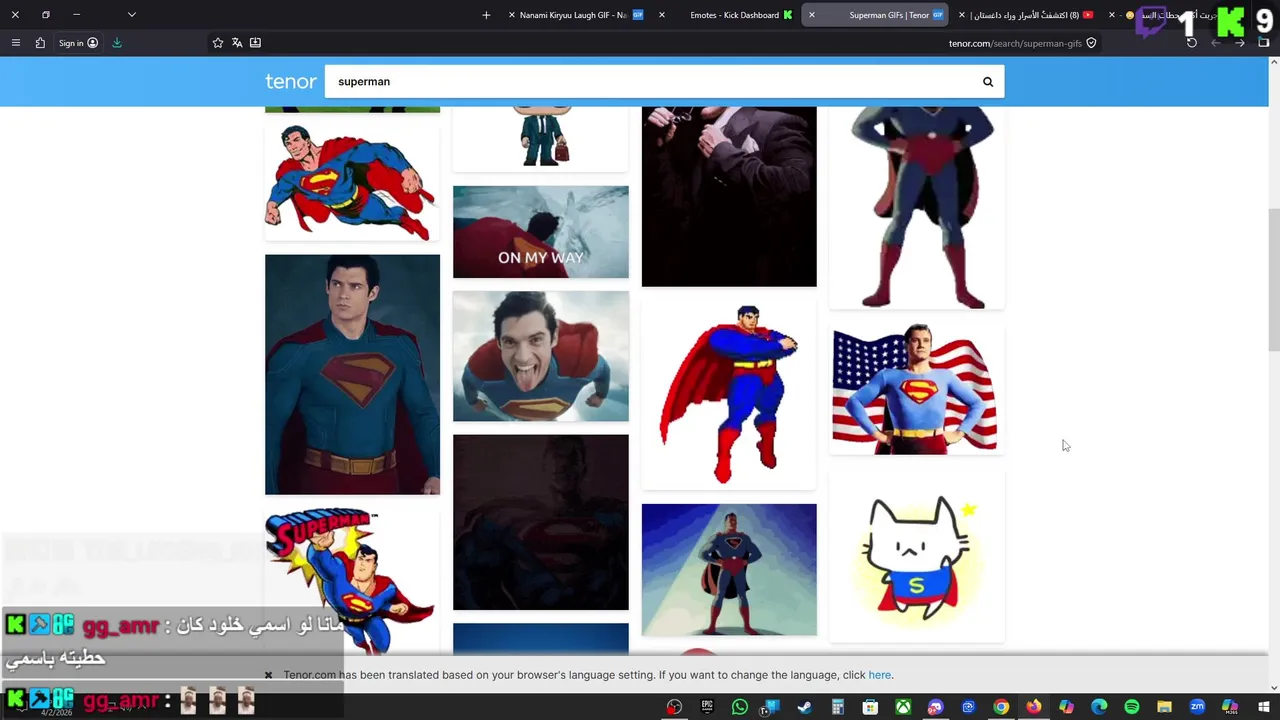Open the cat with S cape GIF
1280x720 pixels.
pyautogui.click(x=917, y=555)
